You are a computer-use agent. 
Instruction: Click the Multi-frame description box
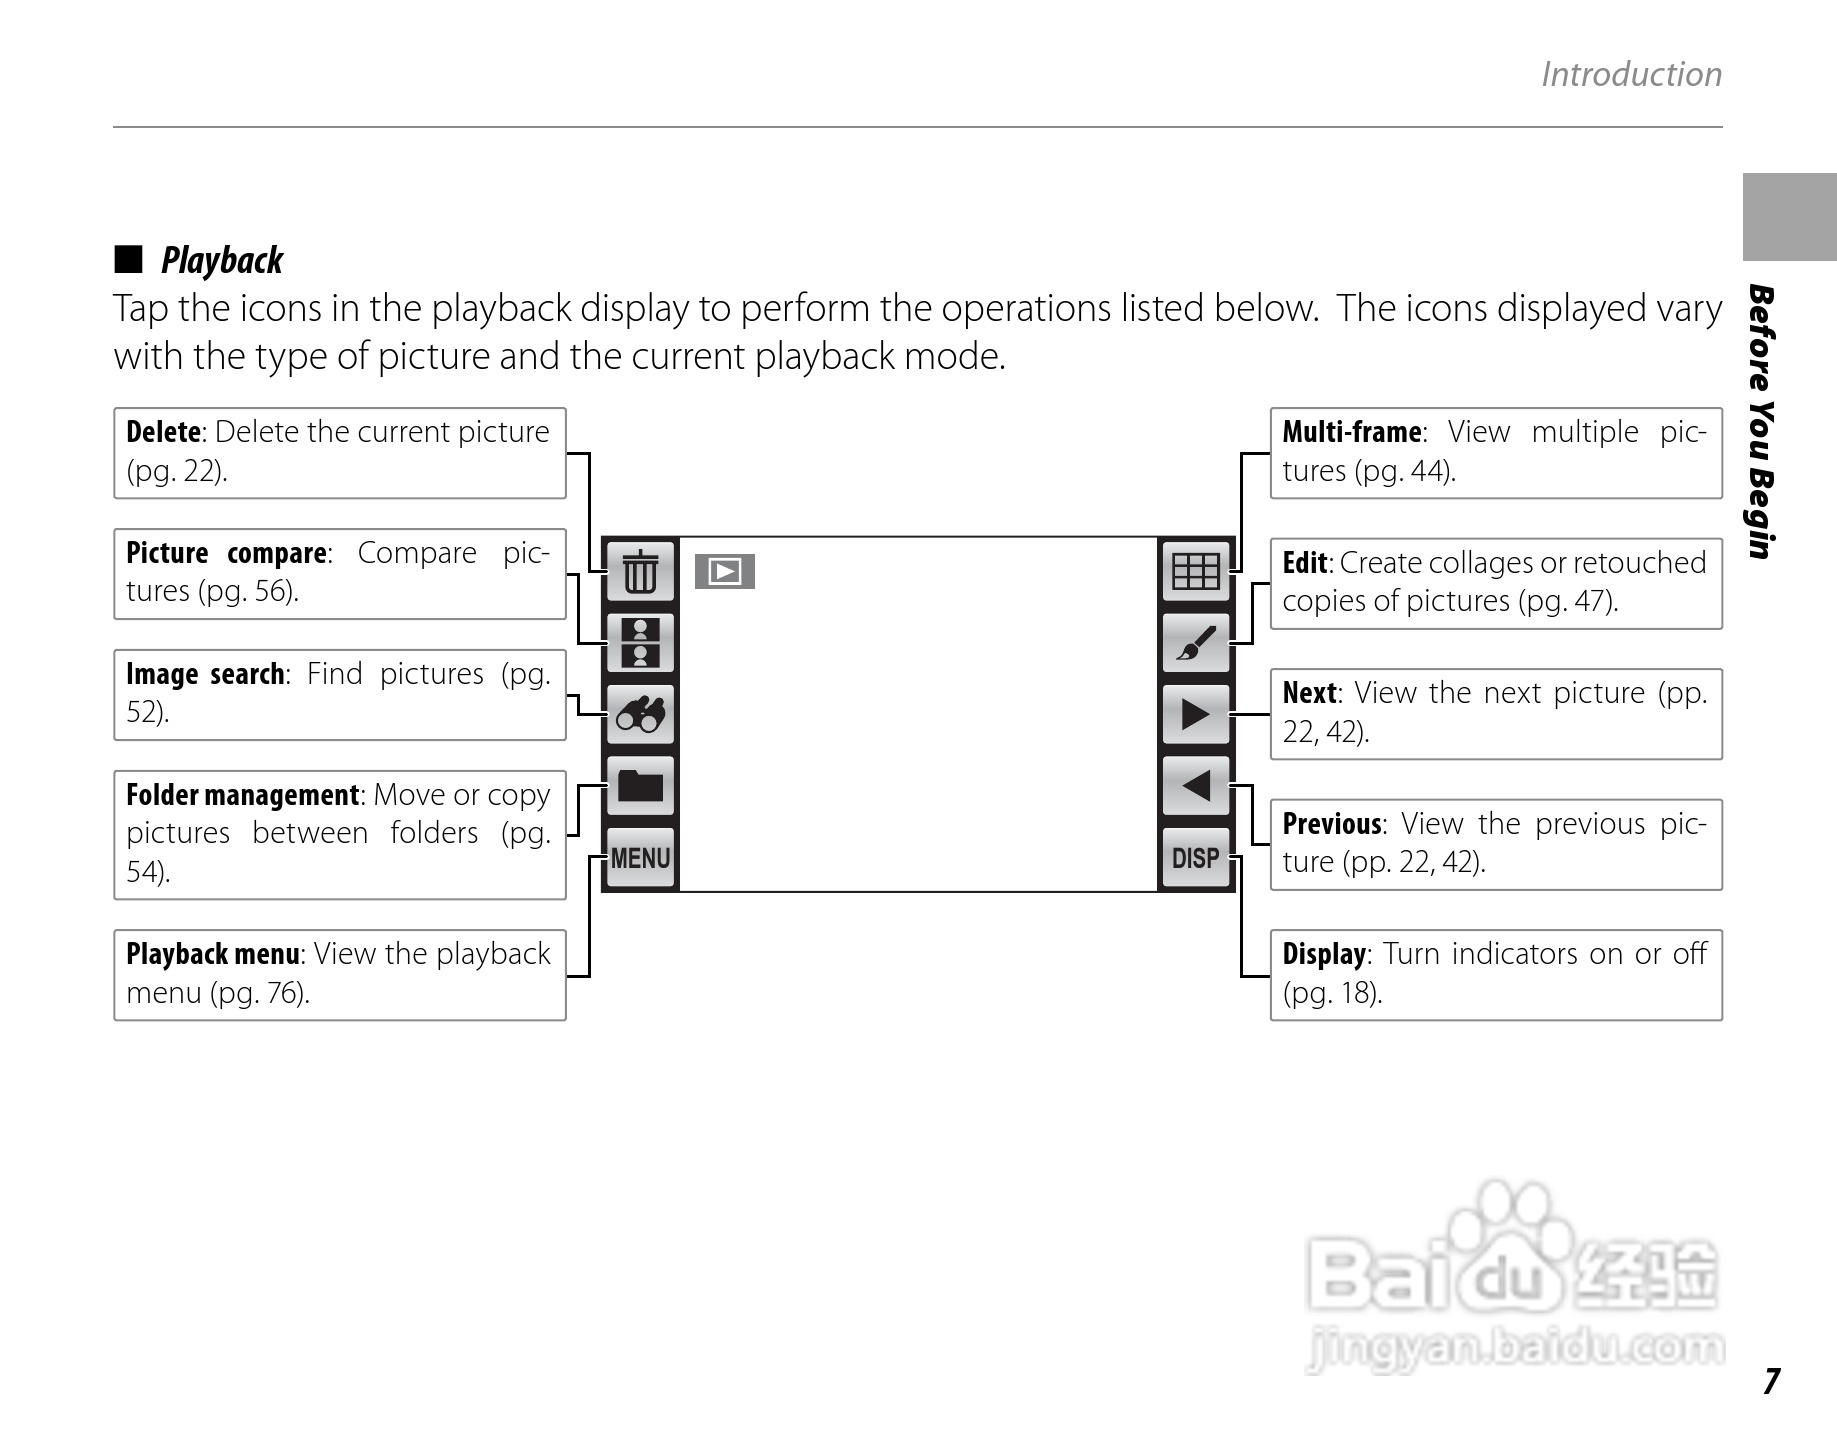click(1496, 453)
